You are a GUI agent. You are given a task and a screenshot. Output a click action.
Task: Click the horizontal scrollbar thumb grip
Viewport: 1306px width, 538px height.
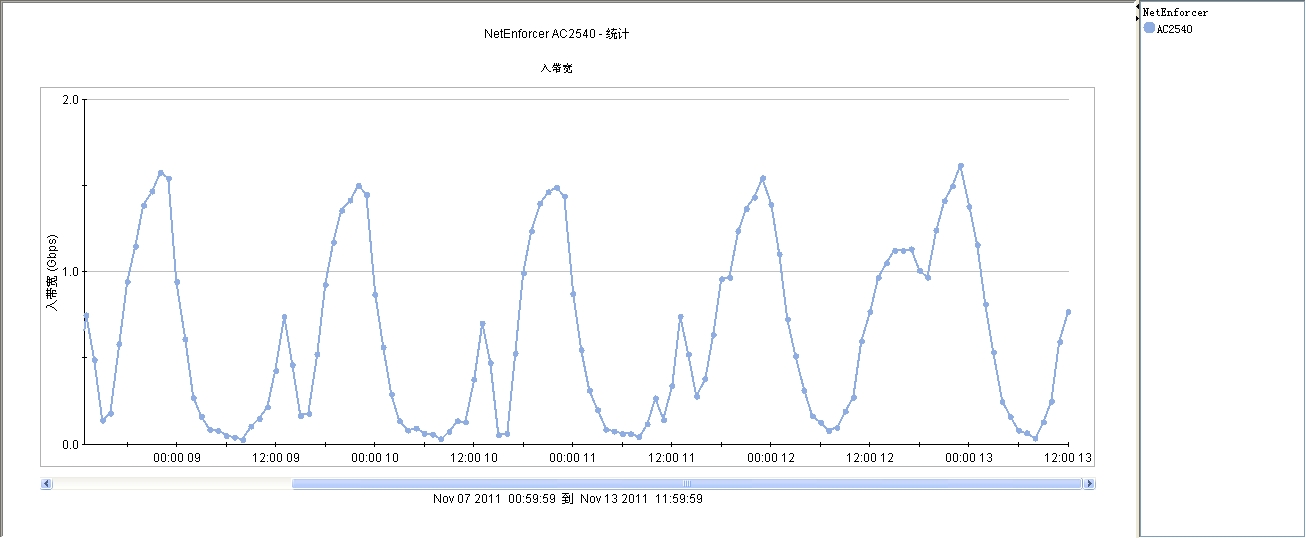coord(687,484)
